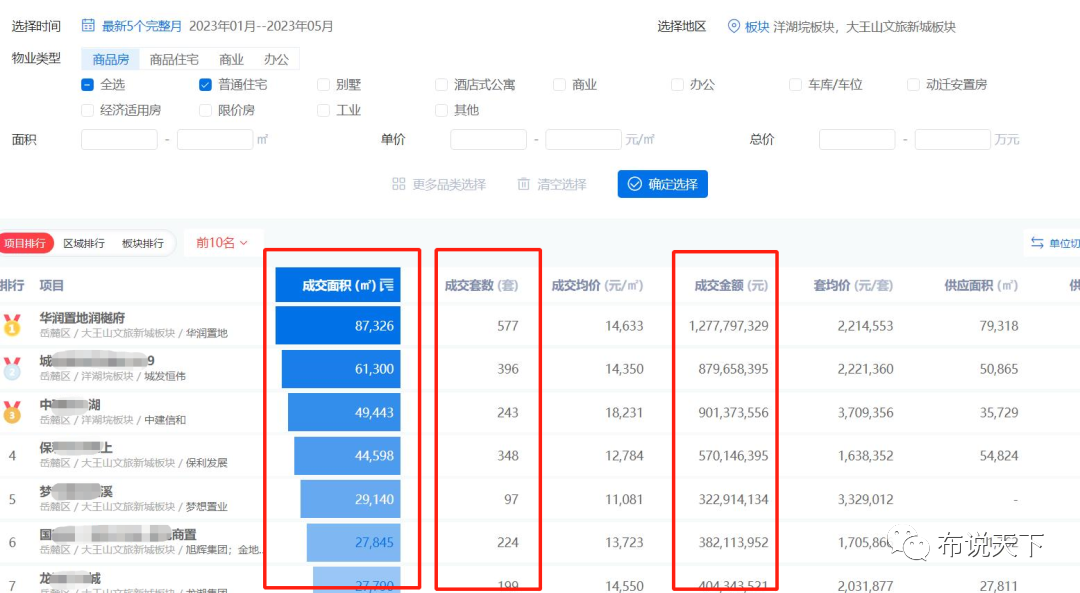Open 更多品类选择 options
This screenshot has width=1080, height=593.
(438, 184)
